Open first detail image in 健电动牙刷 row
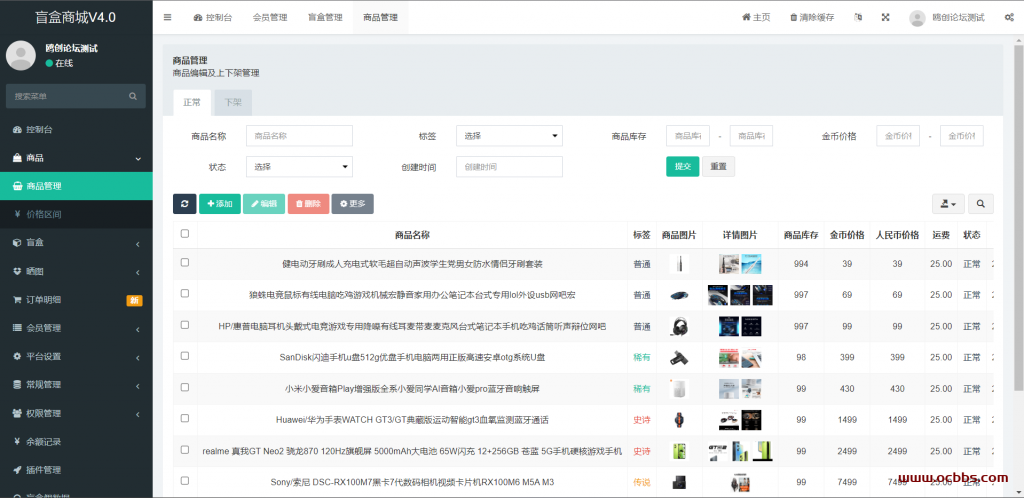This screenshot has height=498, width=1024. [x=729, y=264]
